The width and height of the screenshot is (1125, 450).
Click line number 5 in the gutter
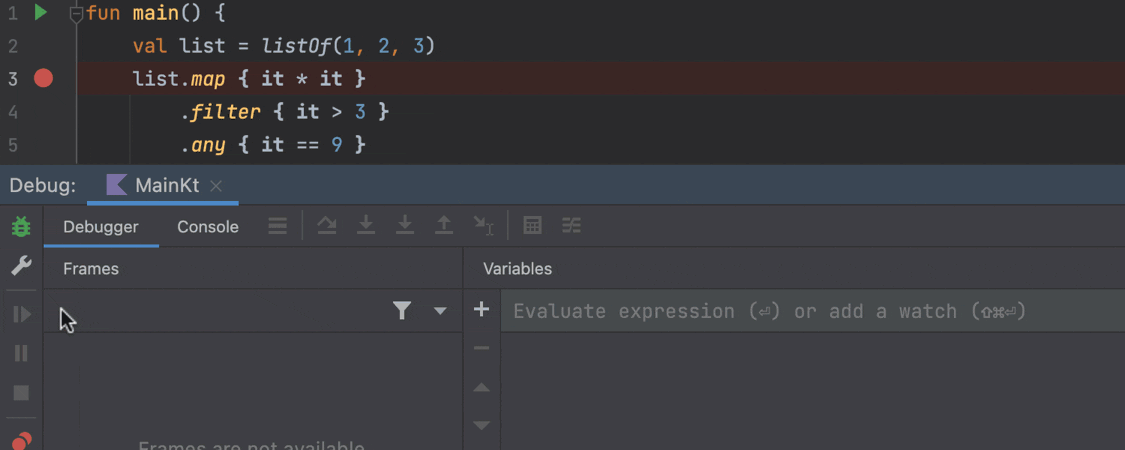point(12,146)
